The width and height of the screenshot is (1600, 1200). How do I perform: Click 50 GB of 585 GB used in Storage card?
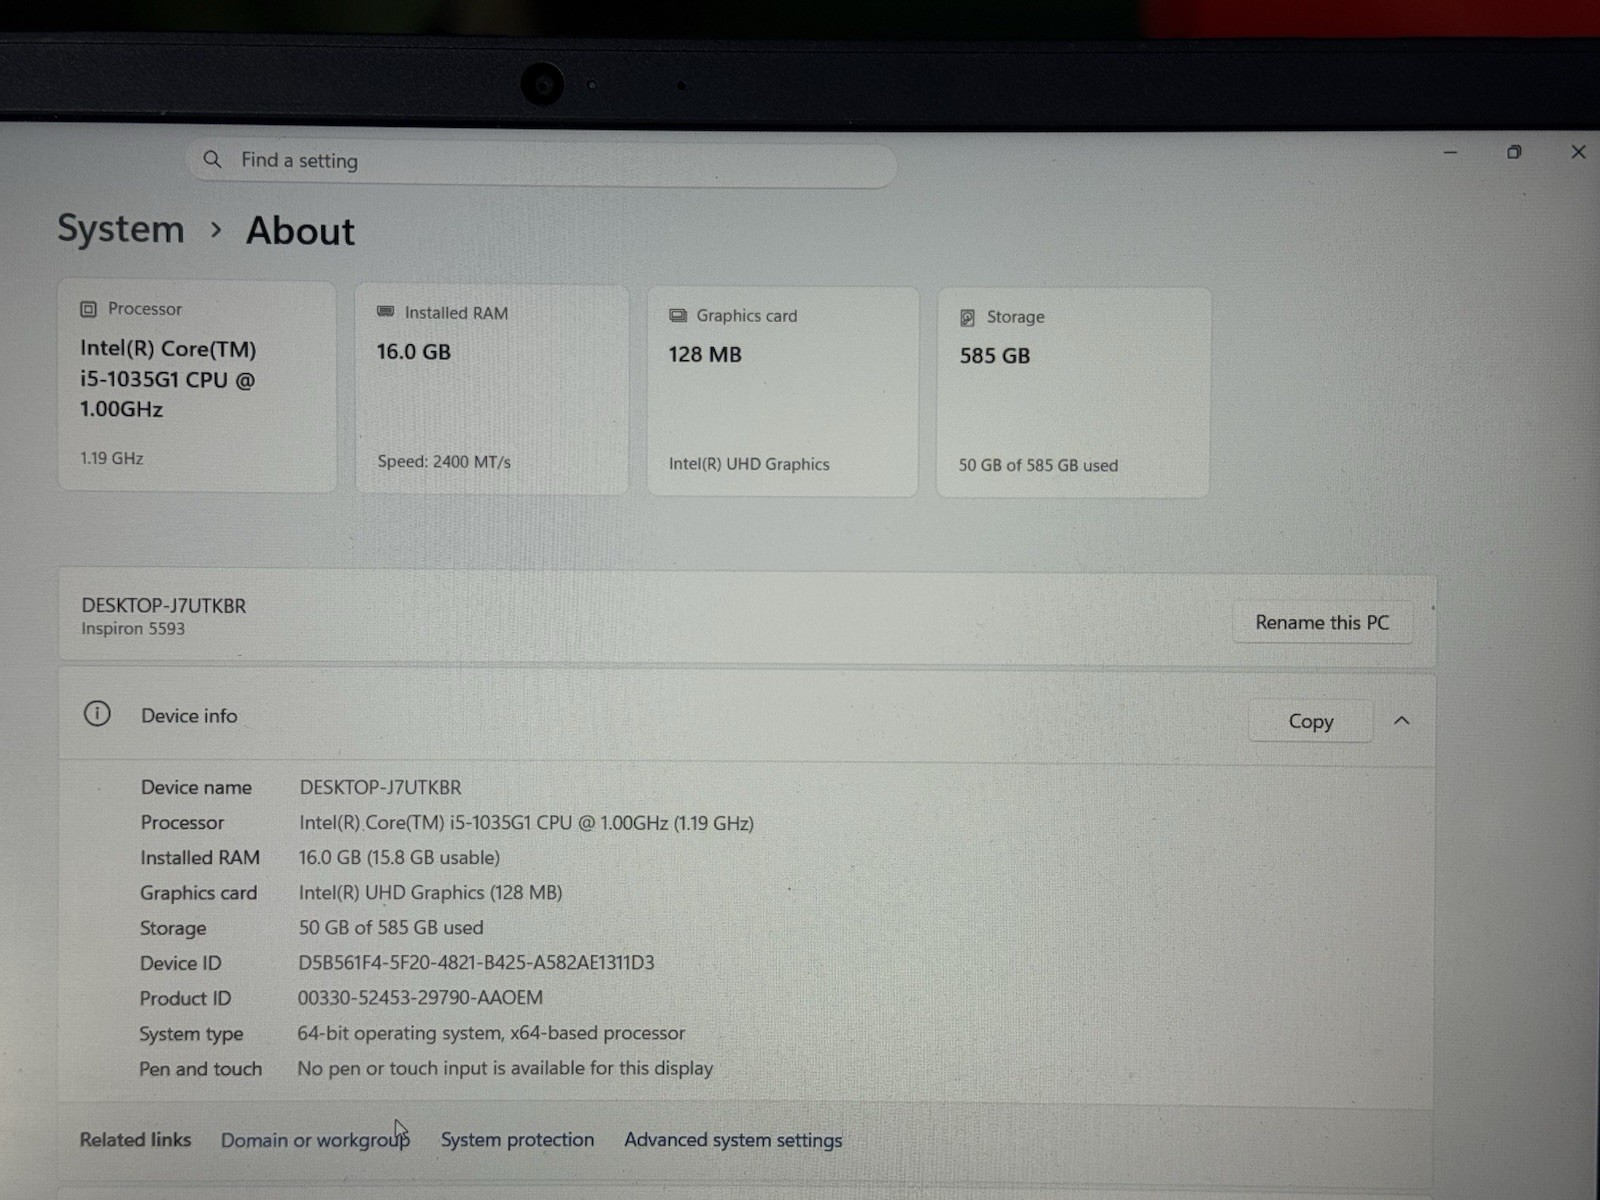[x=1038, y=465]
